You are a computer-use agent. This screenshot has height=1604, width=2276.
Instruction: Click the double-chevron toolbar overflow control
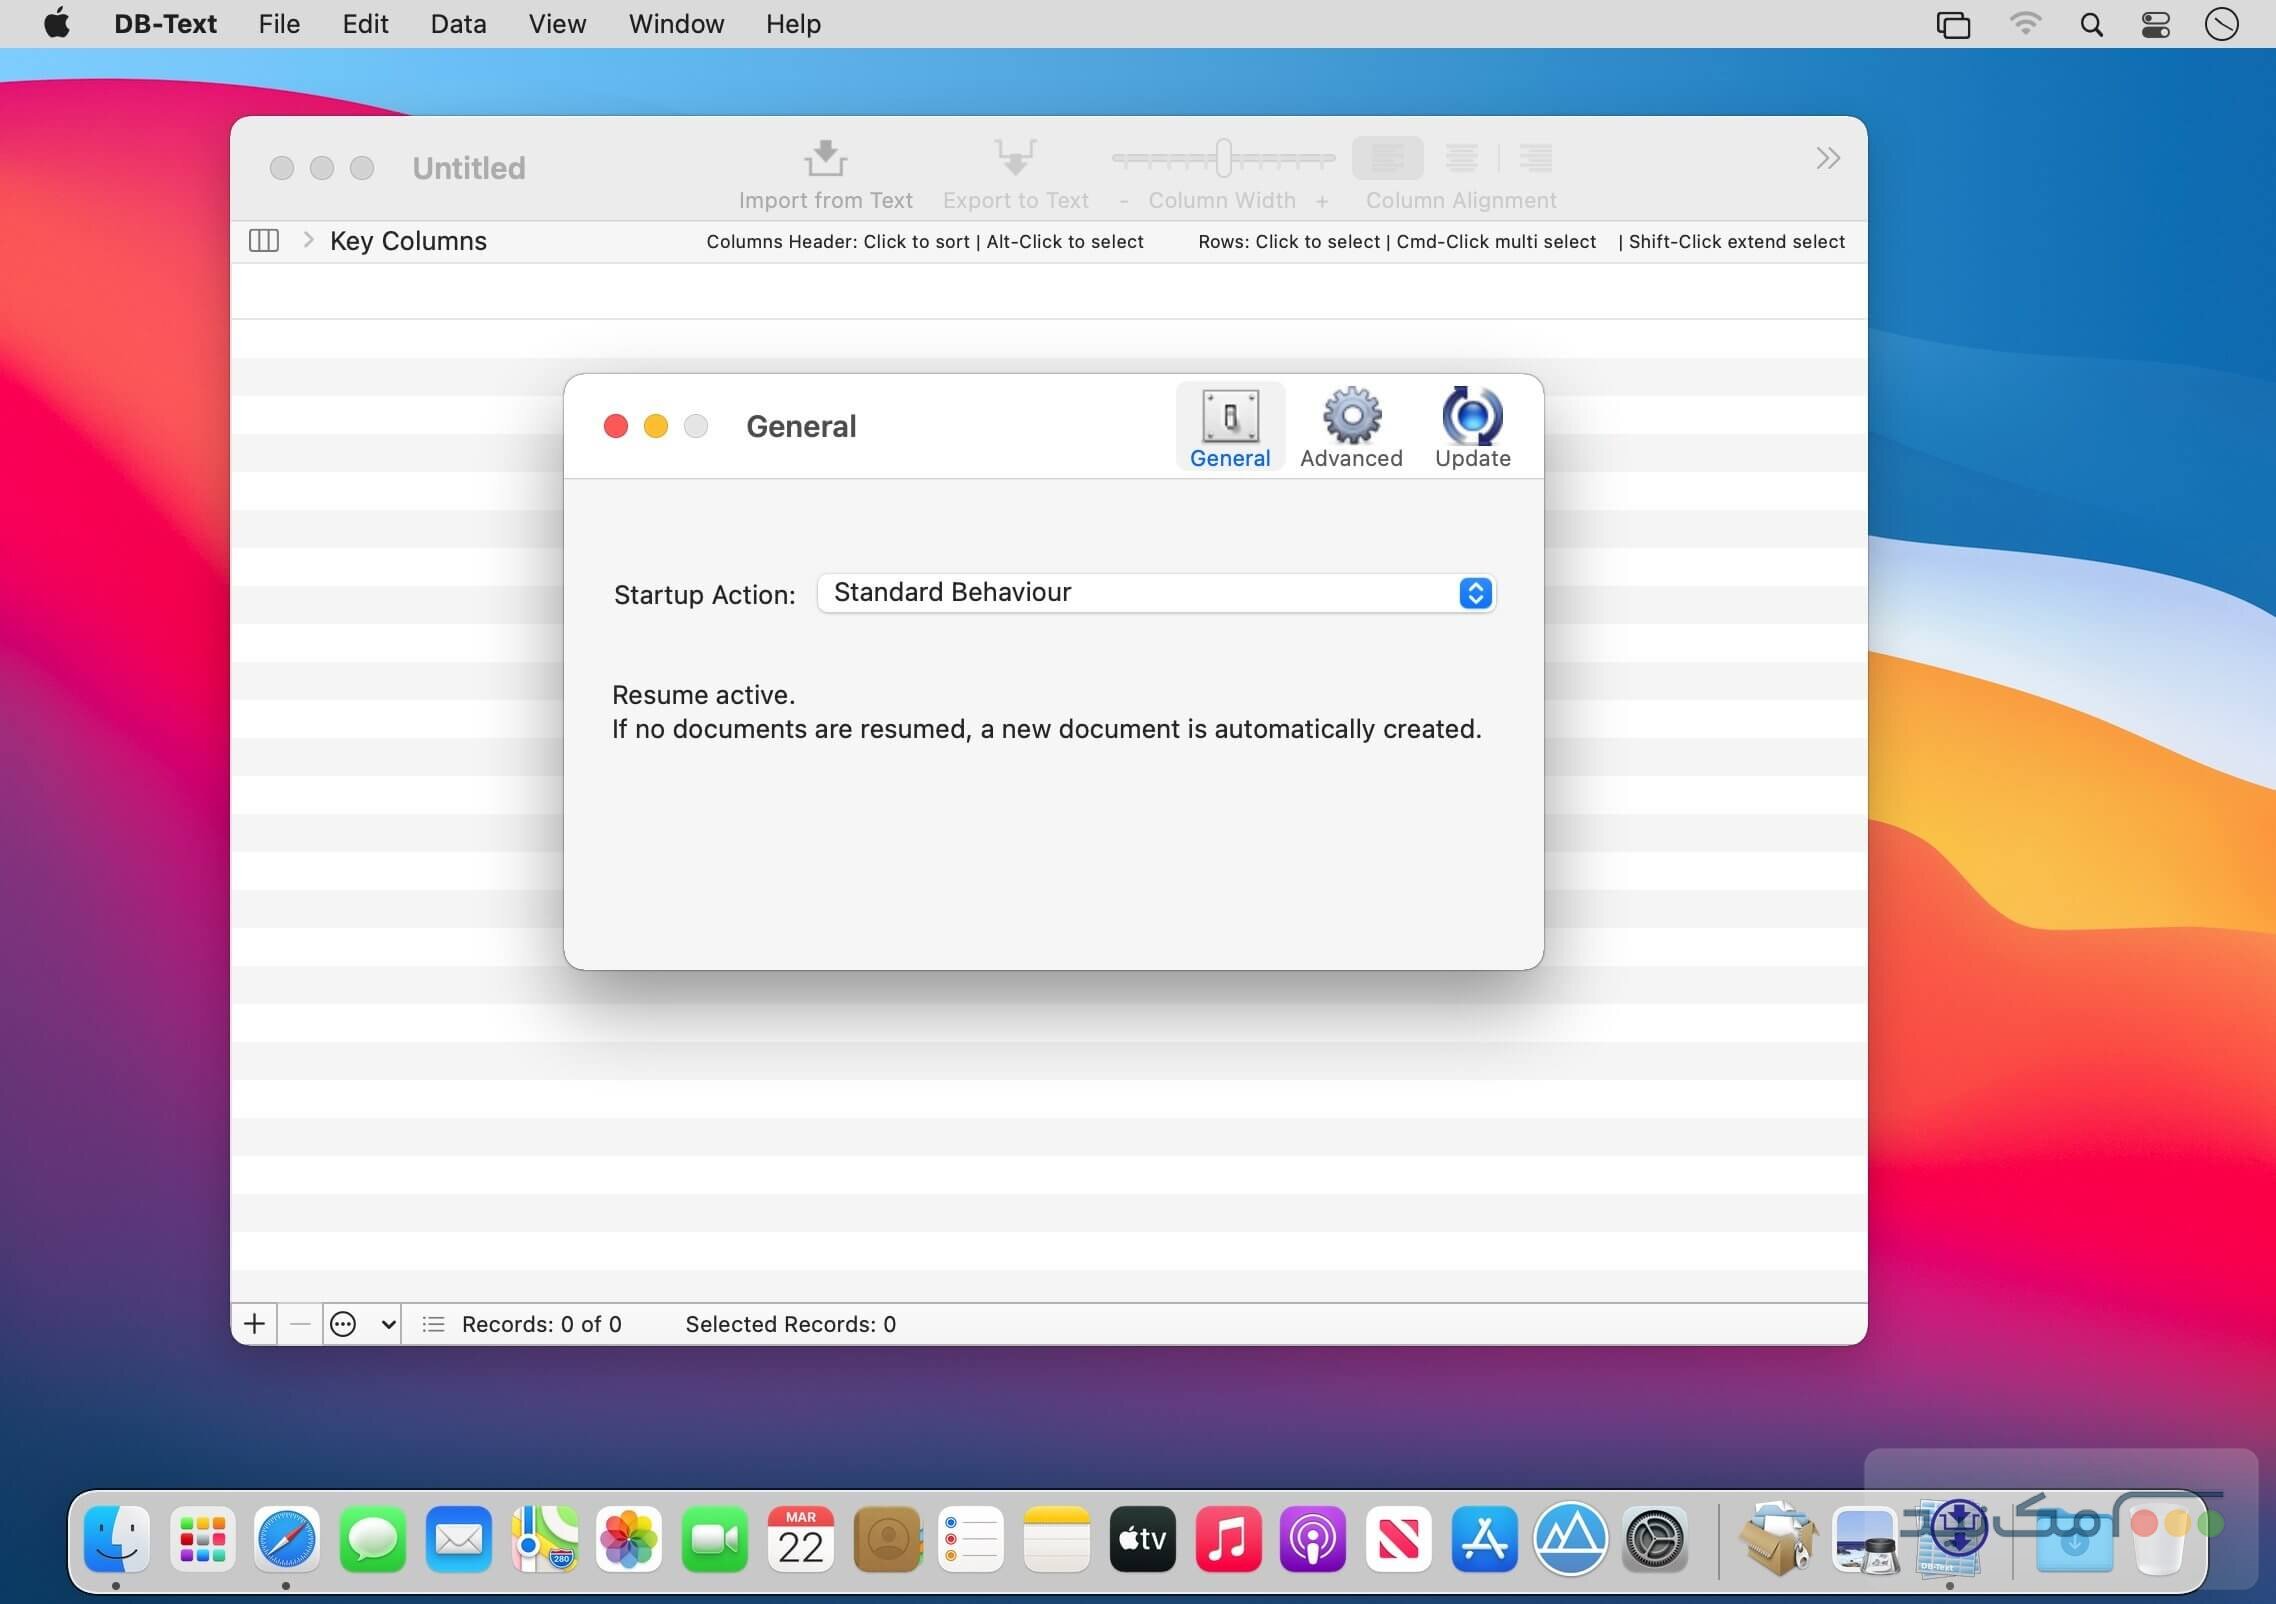pos(1827,158)
